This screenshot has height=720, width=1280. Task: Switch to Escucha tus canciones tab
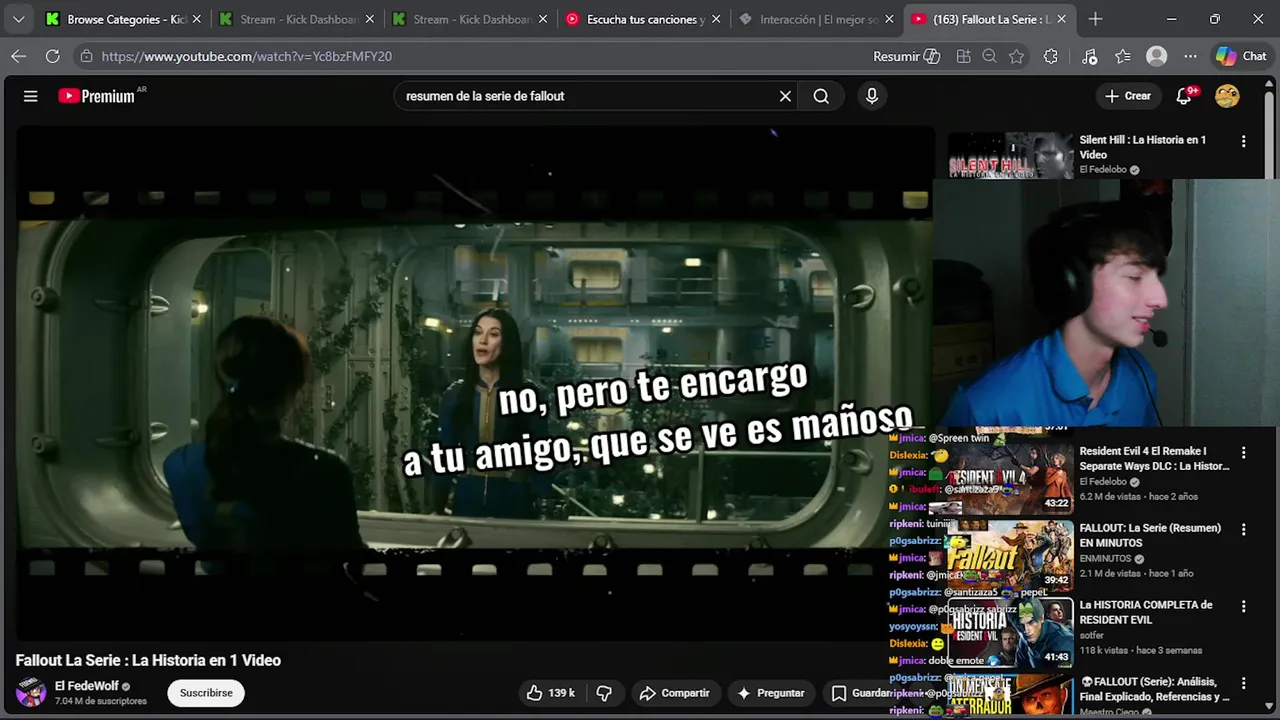(x=642, y=19)
